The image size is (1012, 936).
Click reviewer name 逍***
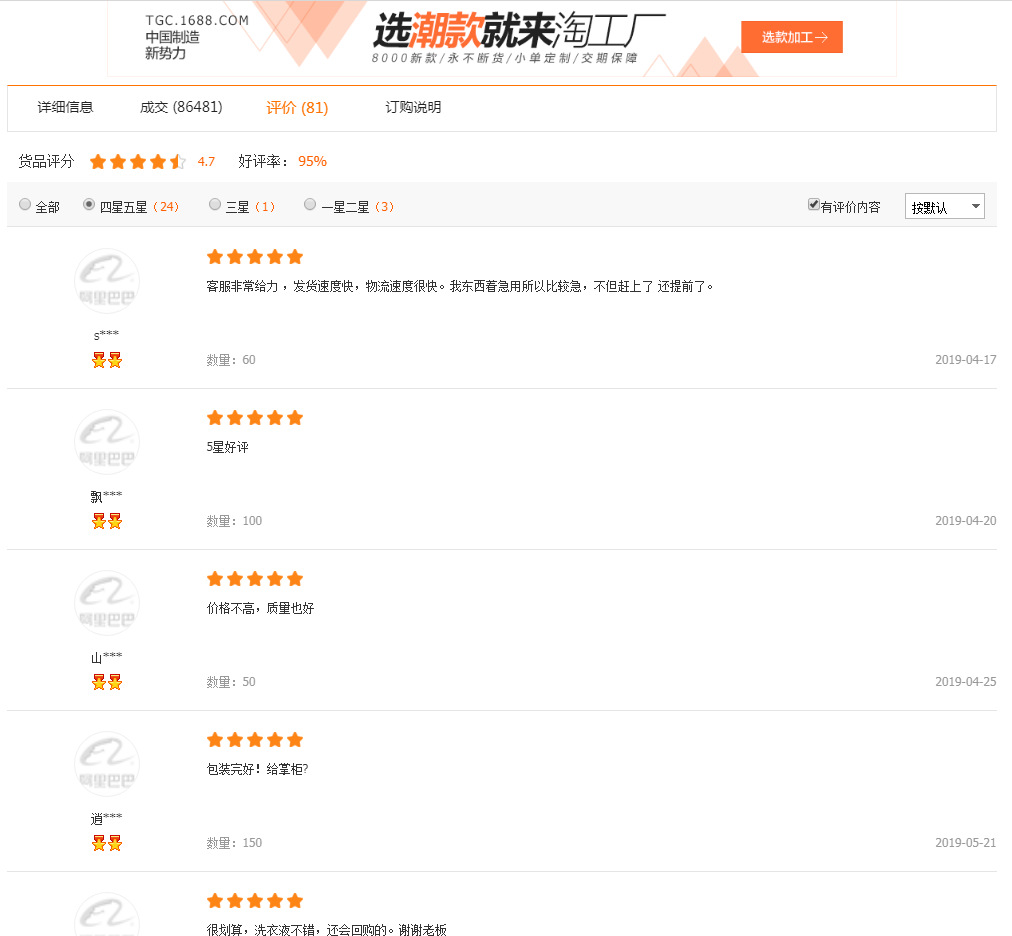(x=106, y=819)
